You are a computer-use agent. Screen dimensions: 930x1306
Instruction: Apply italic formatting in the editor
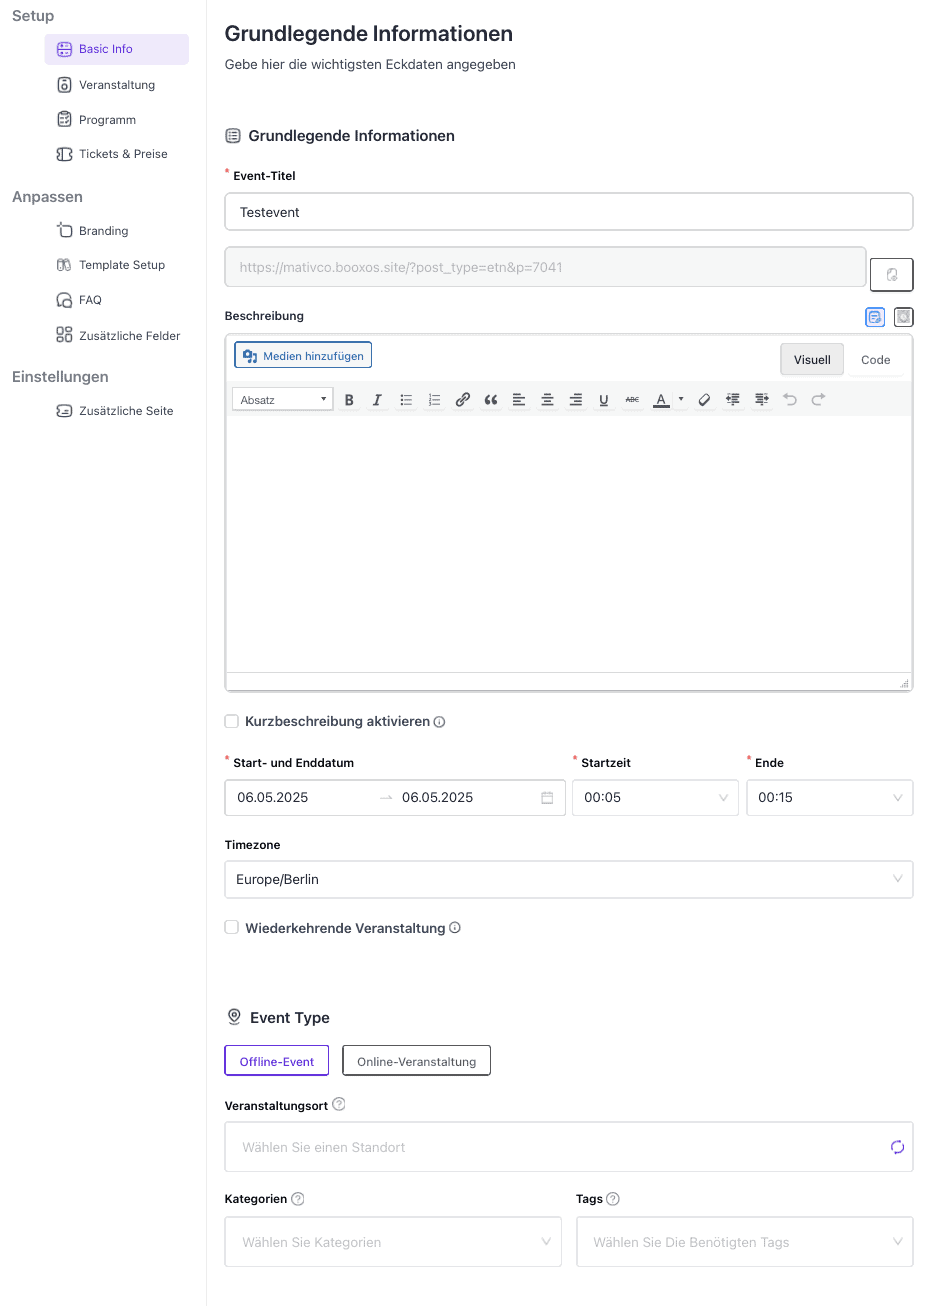click(377, 400)
